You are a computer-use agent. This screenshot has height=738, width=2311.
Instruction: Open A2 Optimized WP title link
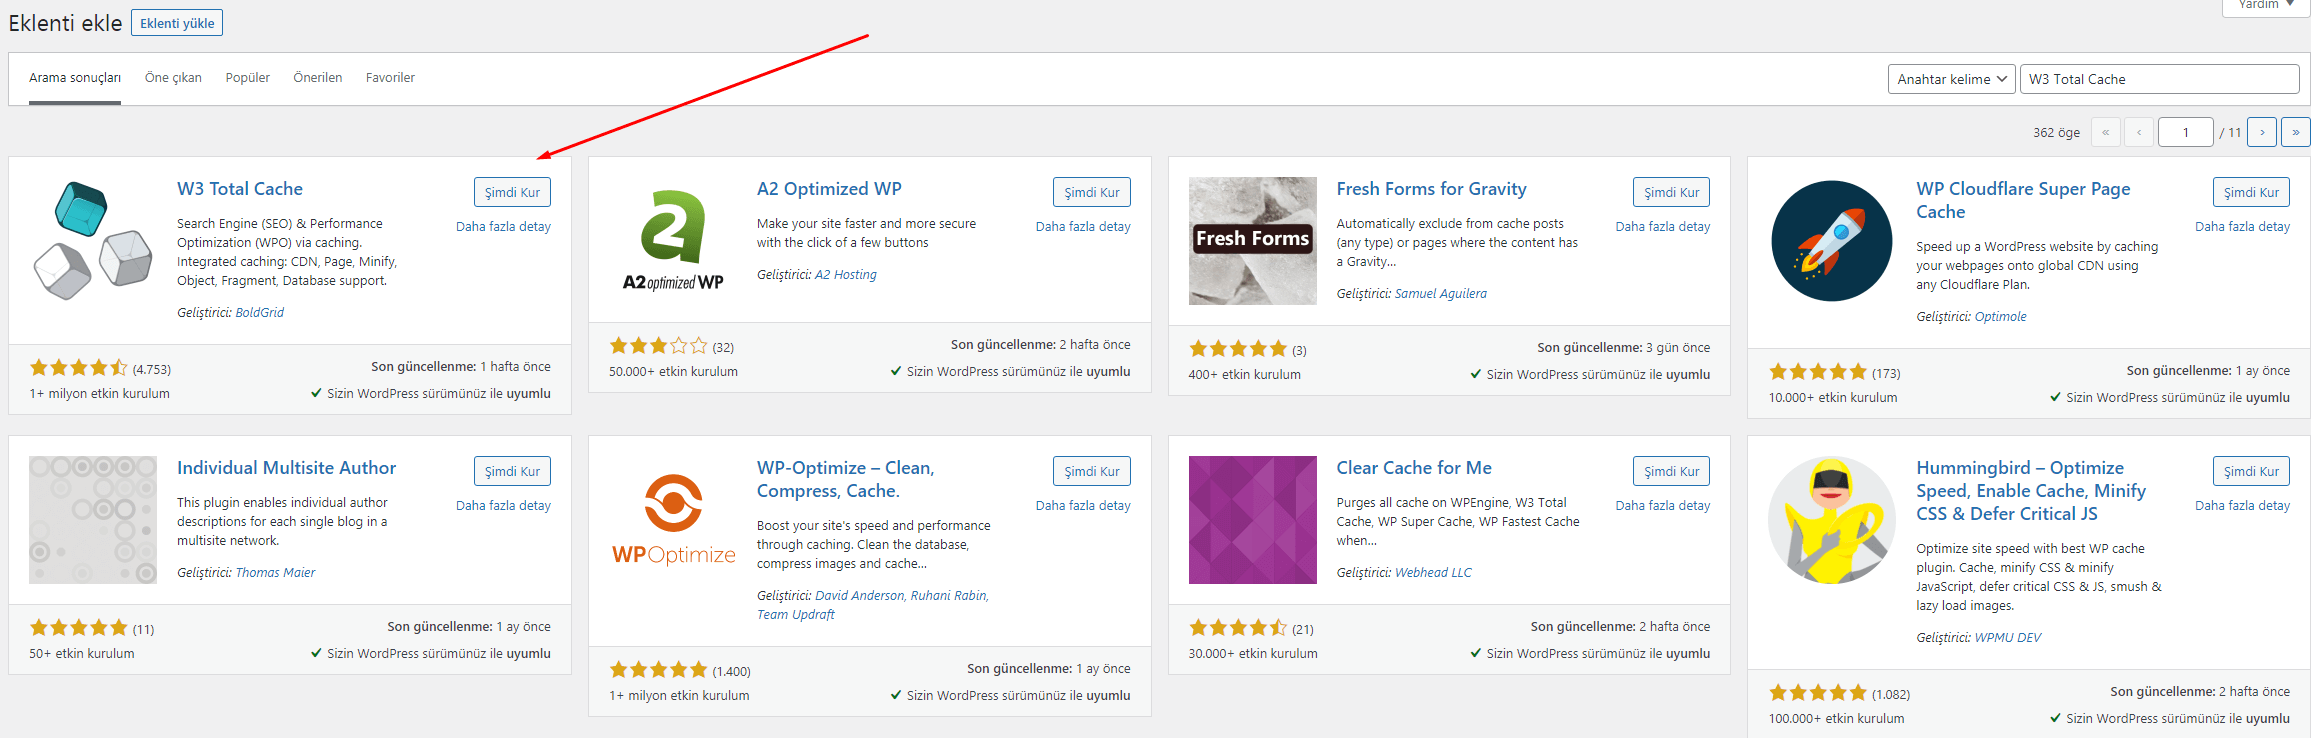coord(829,189)
